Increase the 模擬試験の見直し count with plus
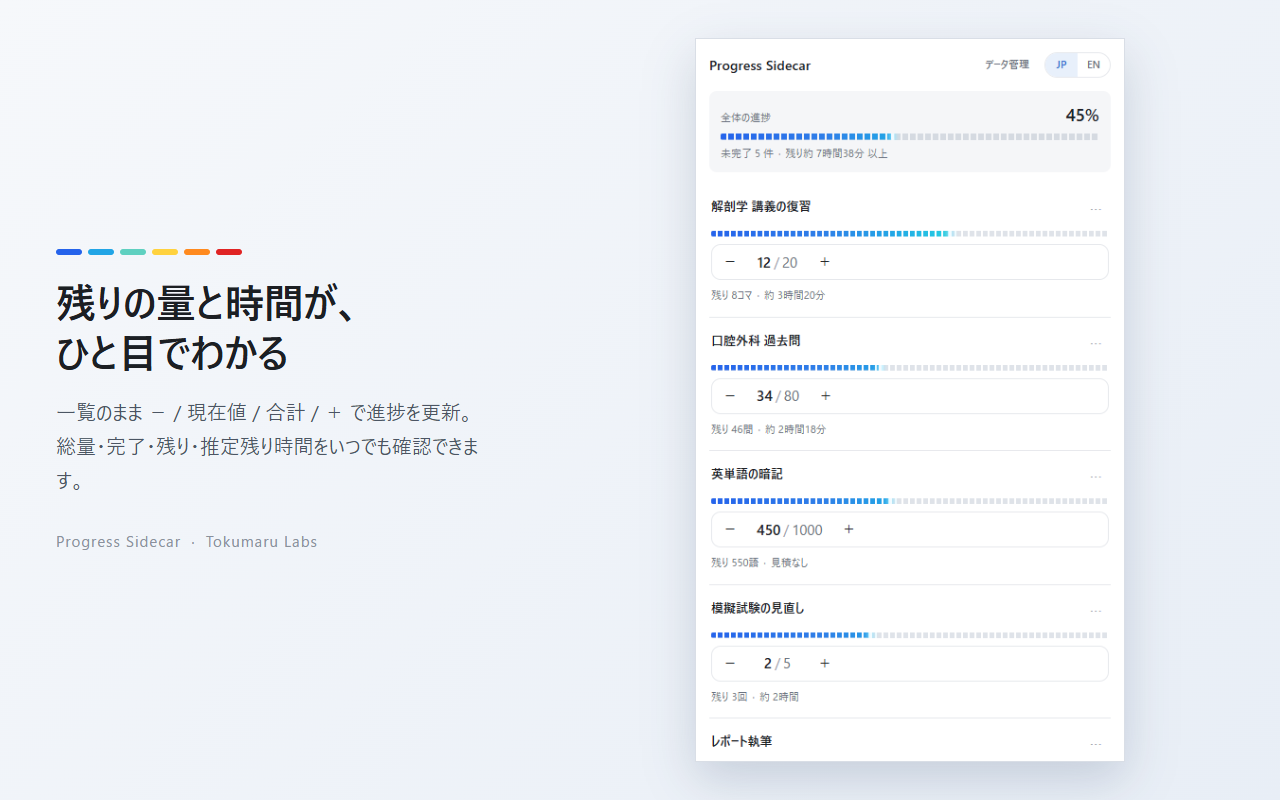The height and width of the screenshot is (800, 1280). [x=825, y=663]
